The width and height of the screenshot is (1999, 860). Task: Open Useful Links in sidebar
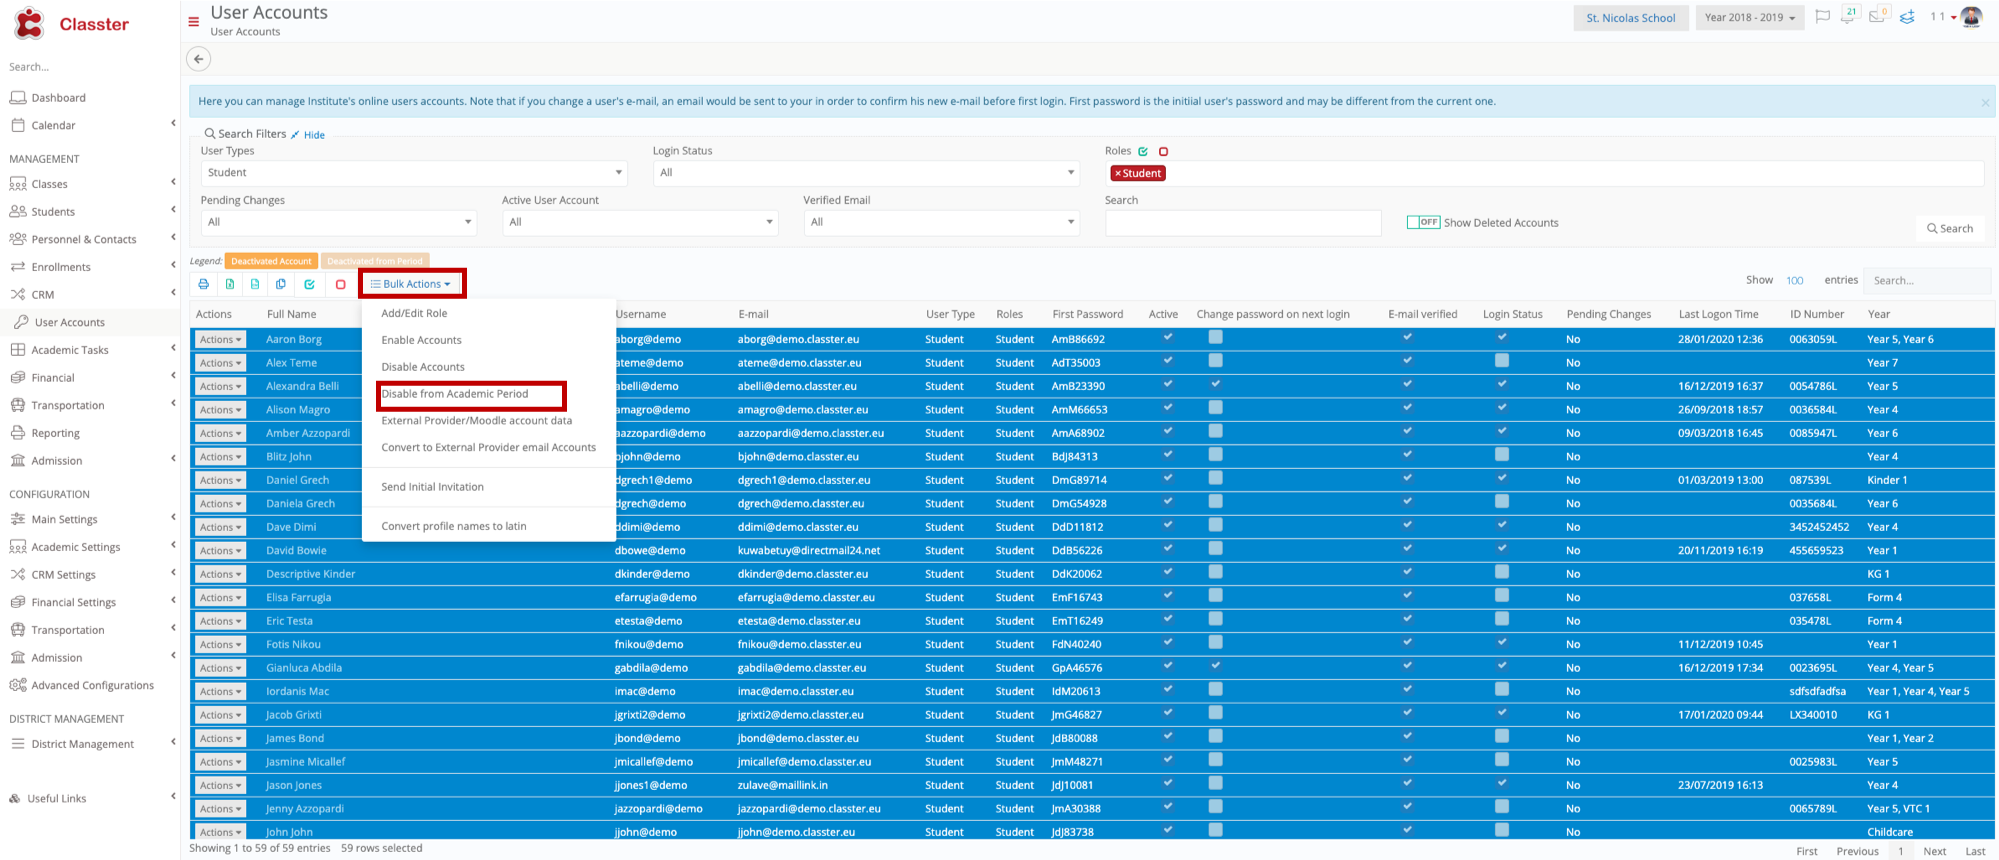click(x=56, y=799)
